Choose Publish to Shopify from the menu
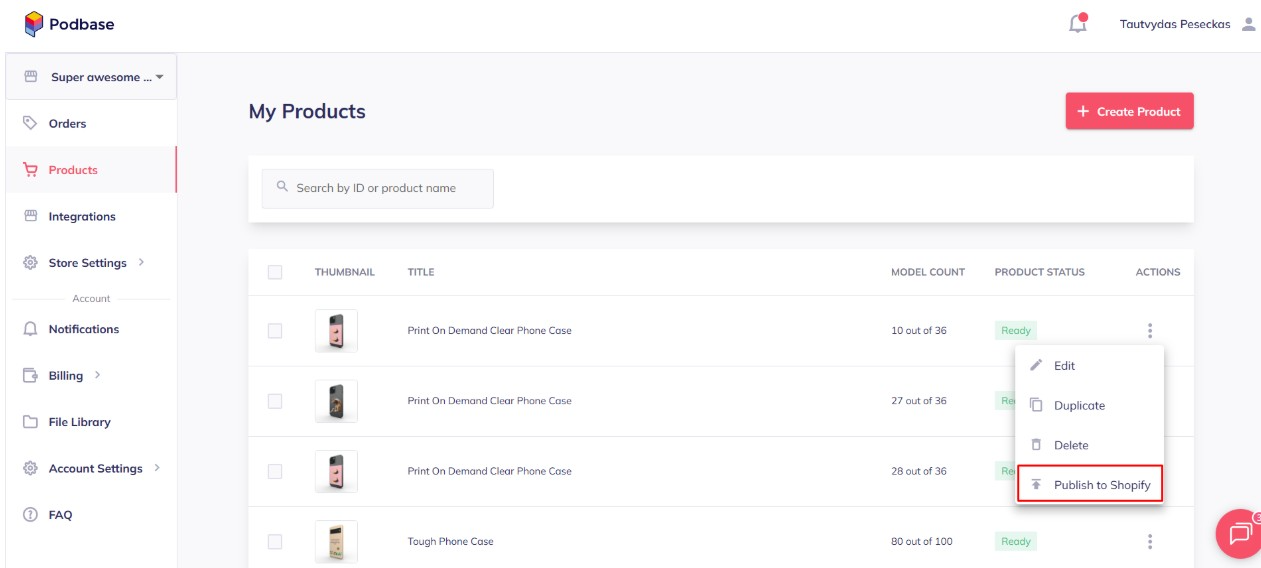The height and width of the screenshot is (568, 1261). coord(1089,485)
